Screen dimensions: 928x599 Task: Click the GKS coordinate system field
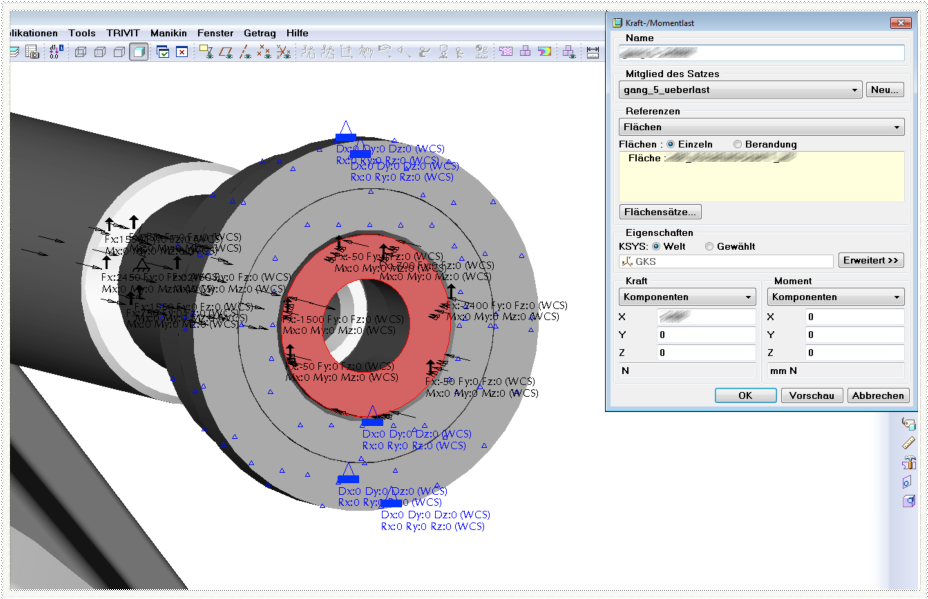726,261
